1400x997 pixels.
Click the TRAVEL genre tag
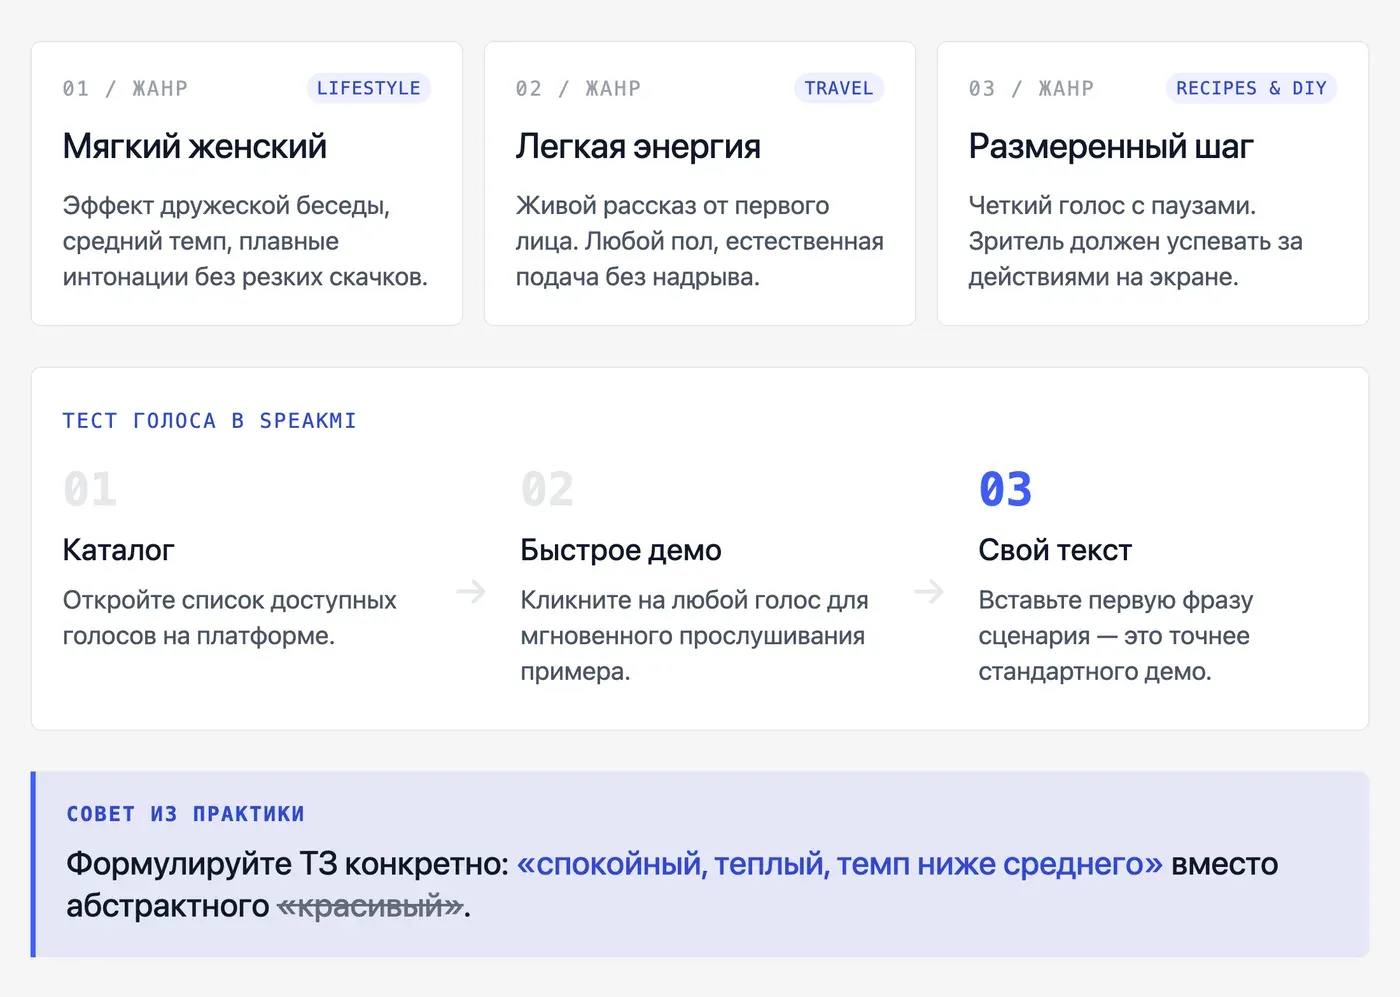(x=839, y=88)
